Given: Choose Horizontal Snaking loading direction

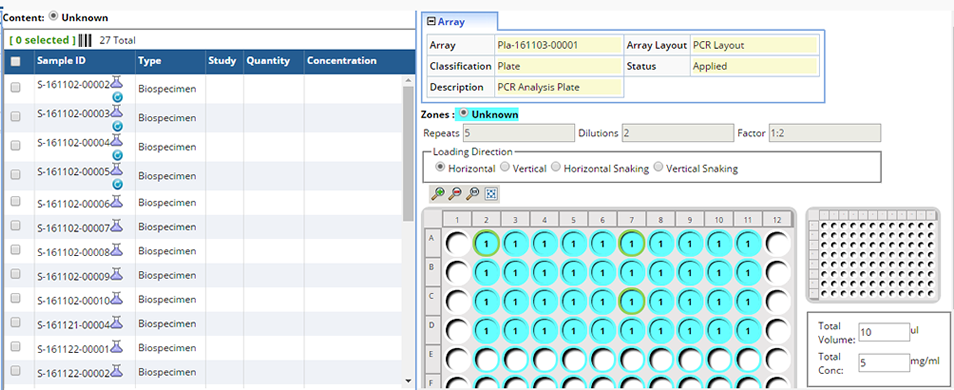Looking at the screenshot, I should coord(555,167).
